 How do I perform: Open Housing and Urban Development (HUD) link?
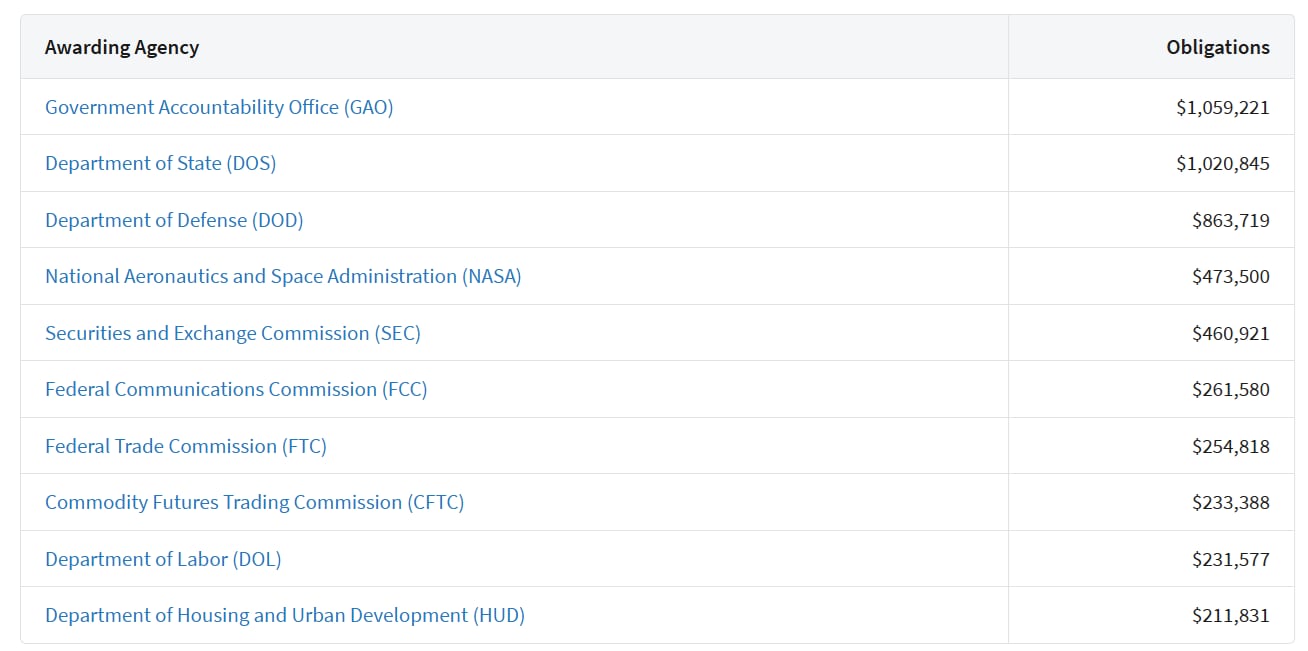[285, 615]
